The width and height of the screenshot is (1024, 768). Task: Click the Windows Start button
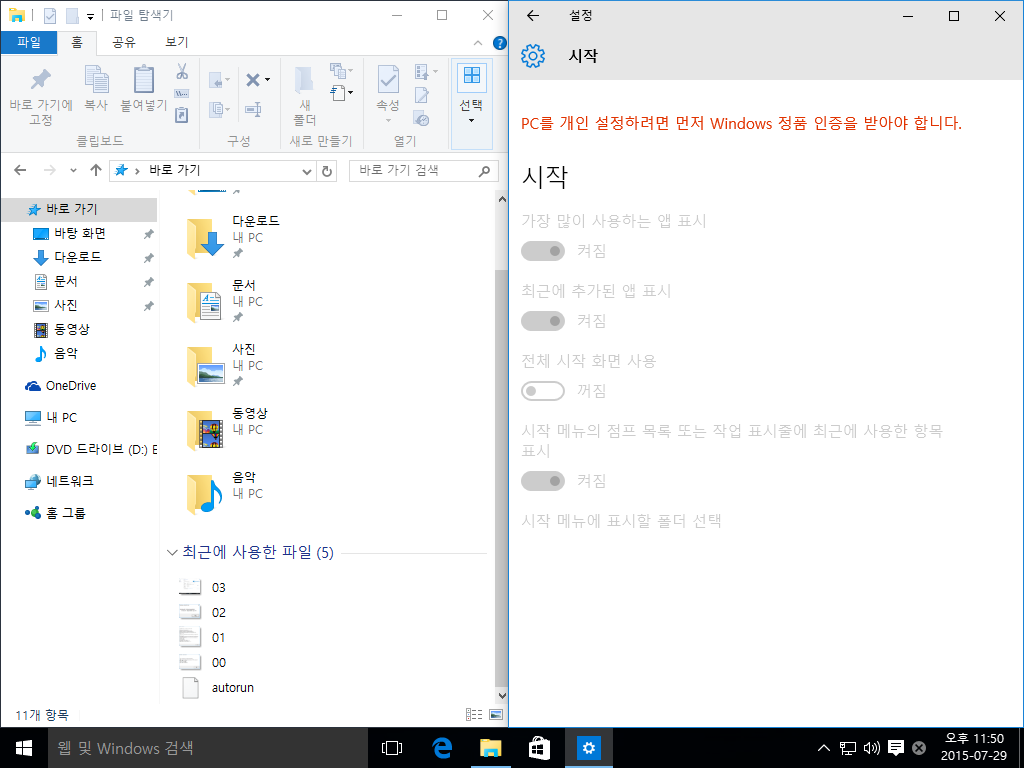tap(24, 748)
